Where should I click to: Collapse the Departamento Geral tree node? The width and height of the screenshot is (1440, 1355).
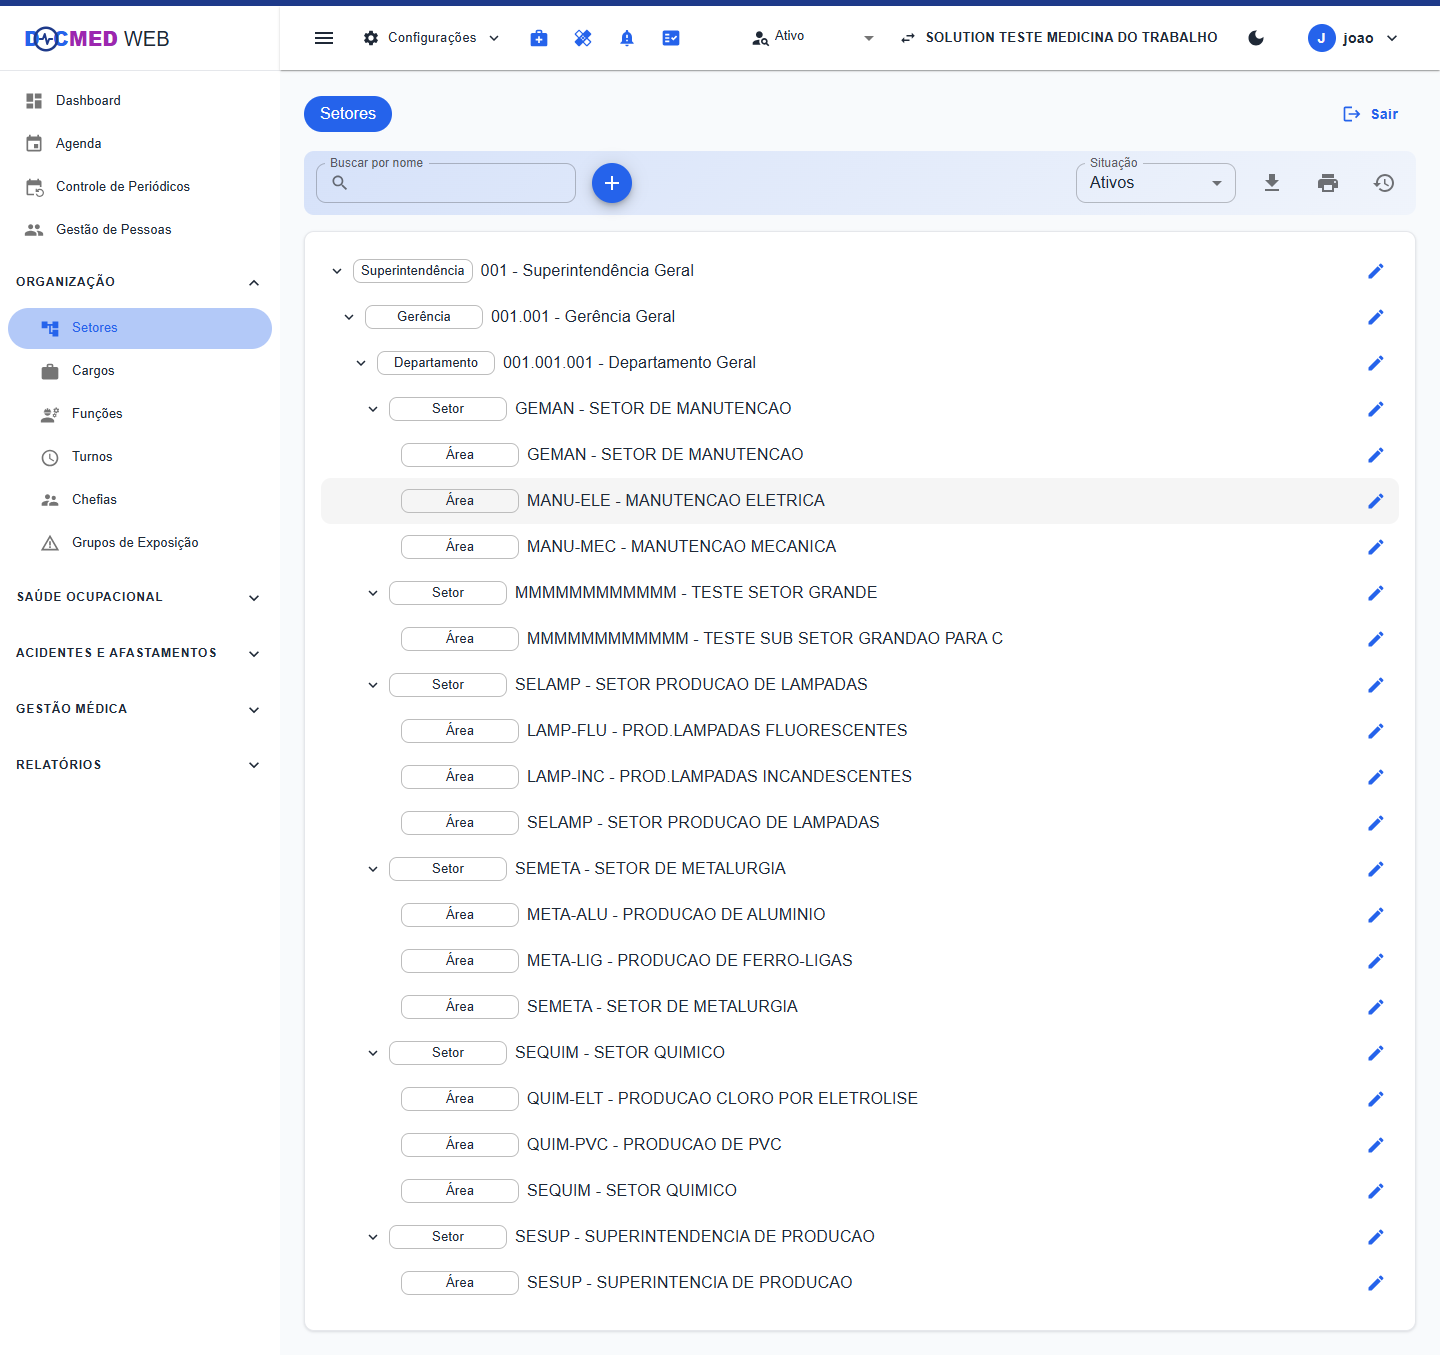pyautogui.click(x=361, y=363)
